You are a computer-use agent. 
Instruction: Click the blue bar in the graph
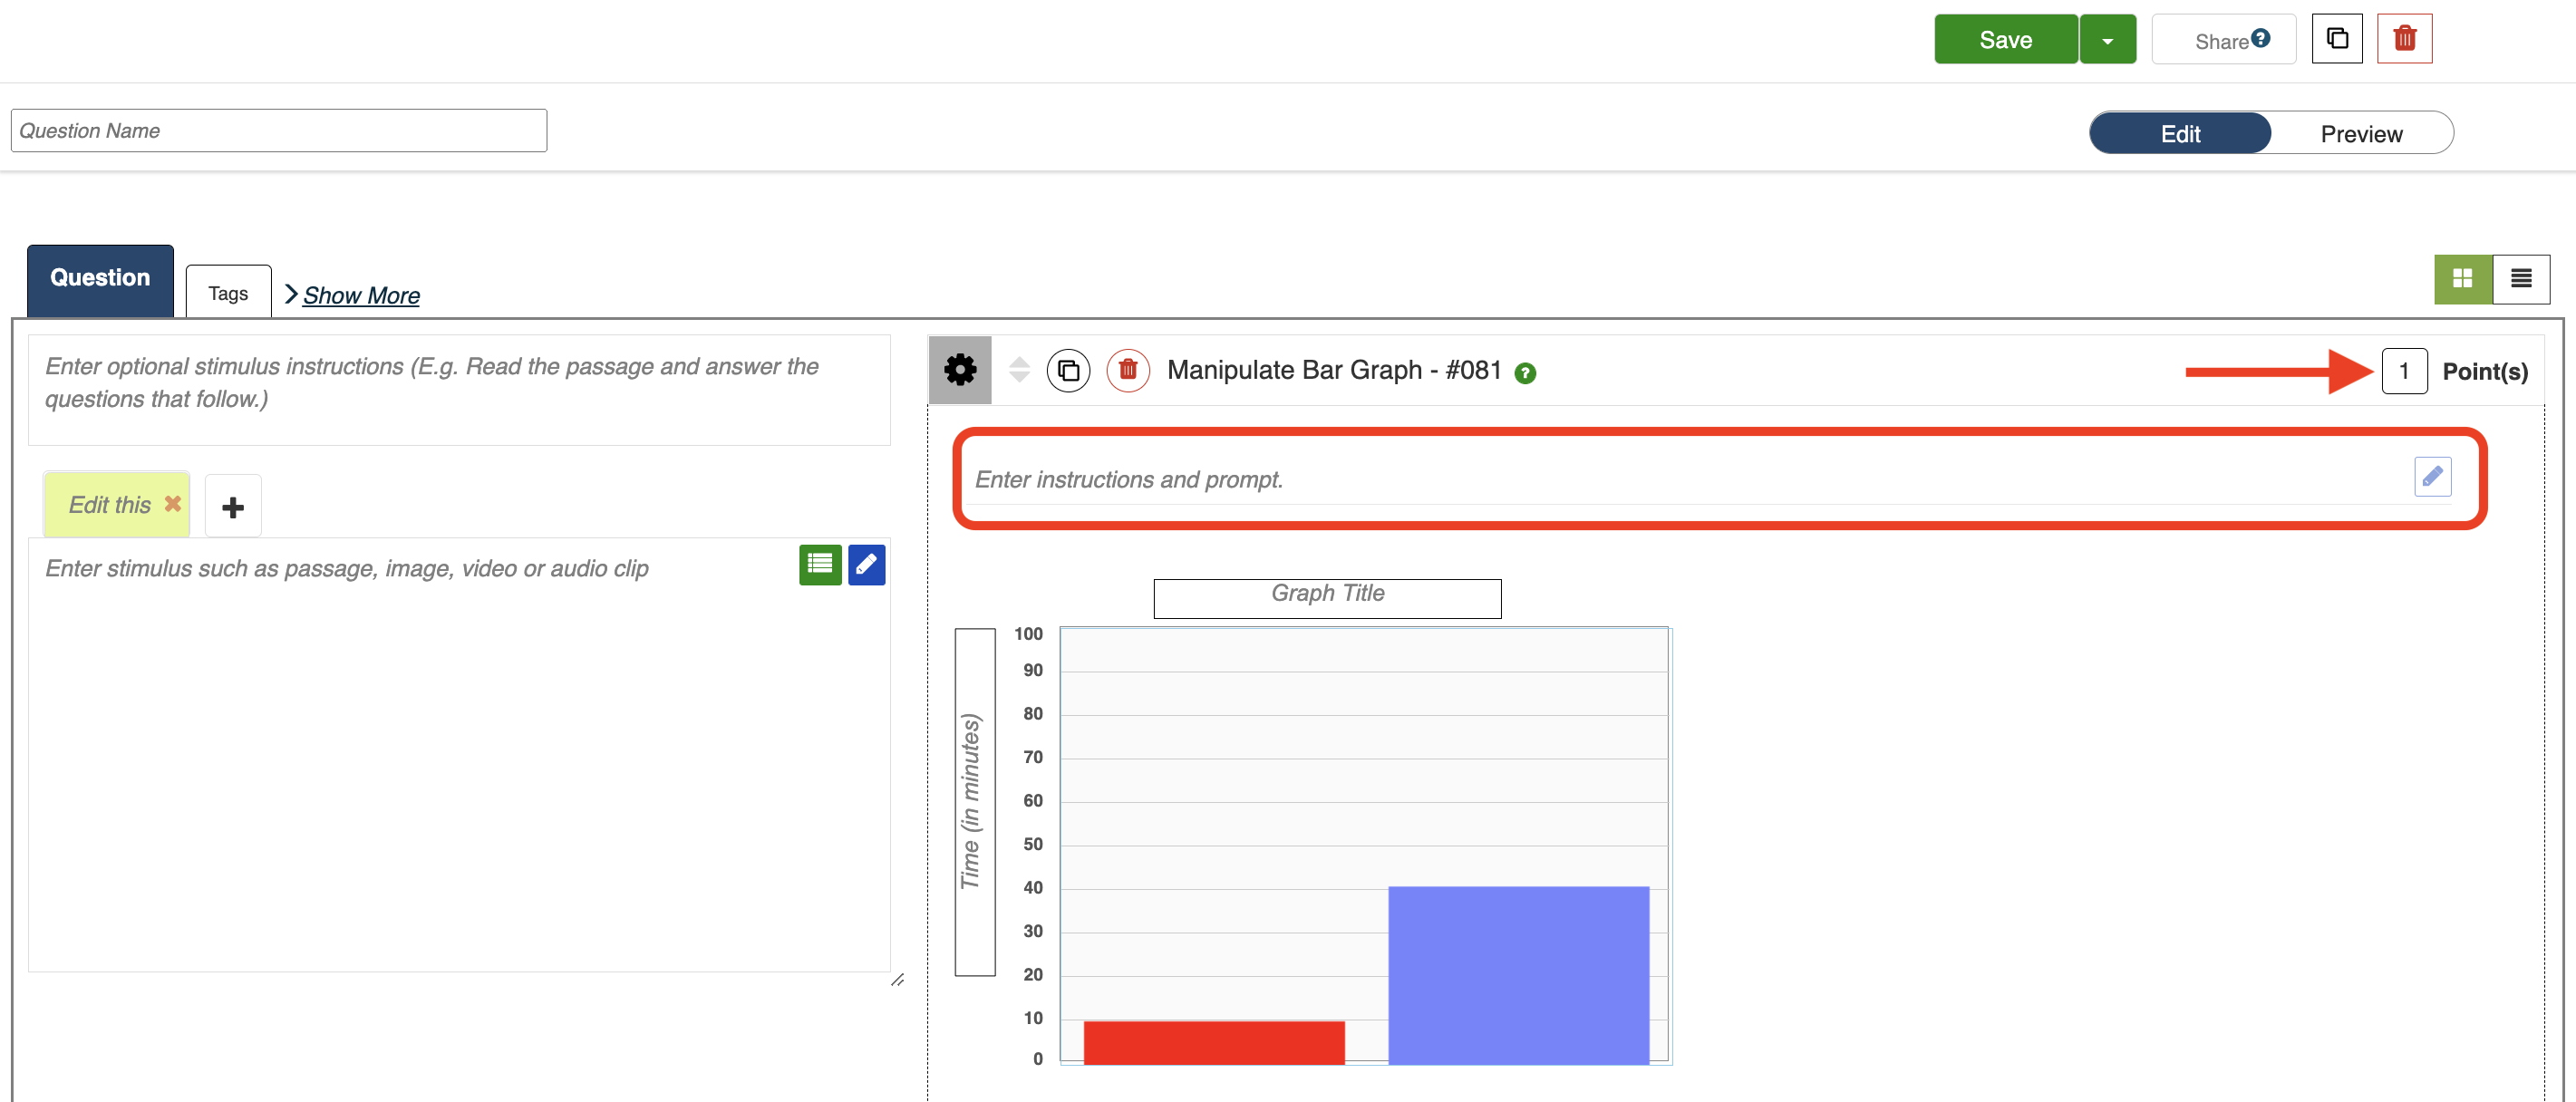1517,974
